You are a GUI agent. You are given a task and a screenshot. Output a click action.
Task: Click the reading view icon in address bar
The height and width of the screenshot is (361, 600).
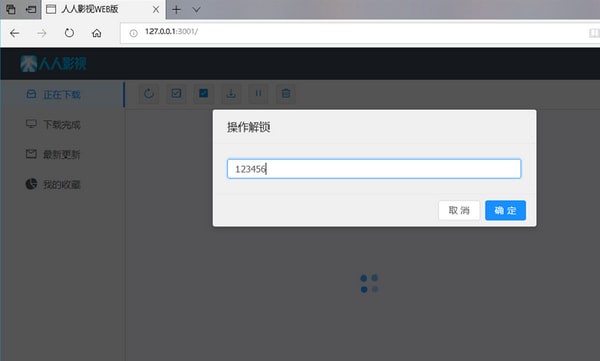[594, 33]
